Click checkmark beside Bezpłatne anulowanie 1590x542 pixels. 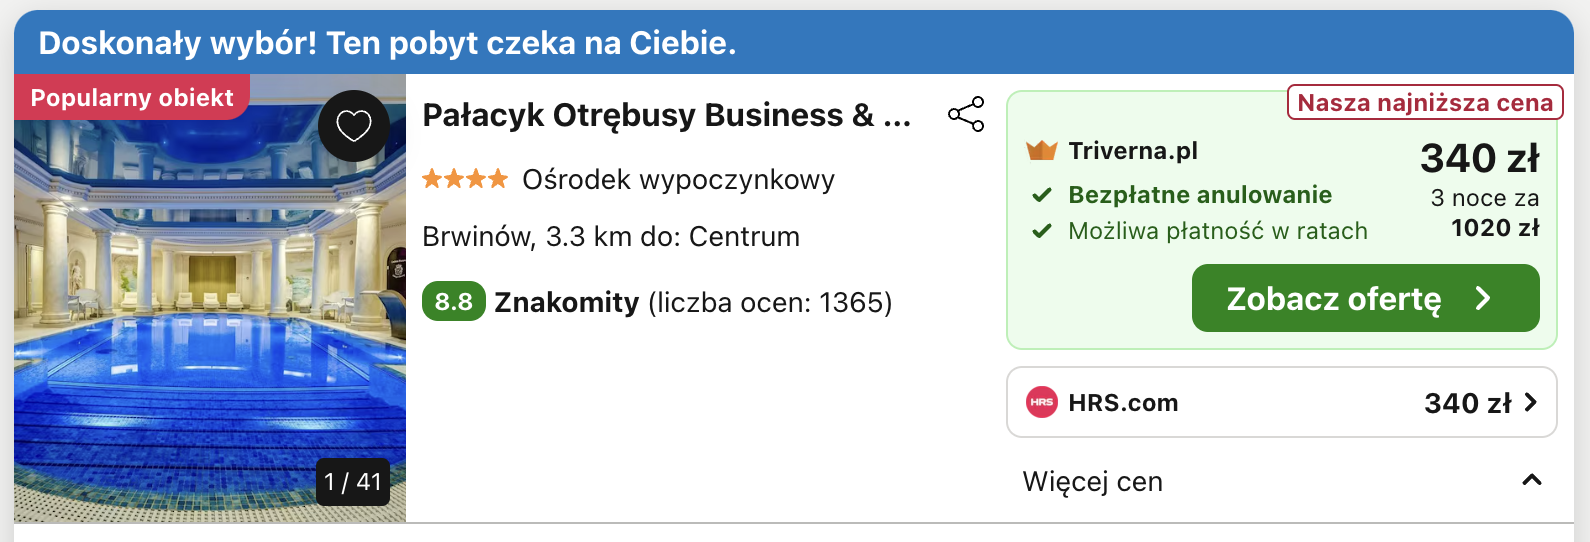(1042, 195)
